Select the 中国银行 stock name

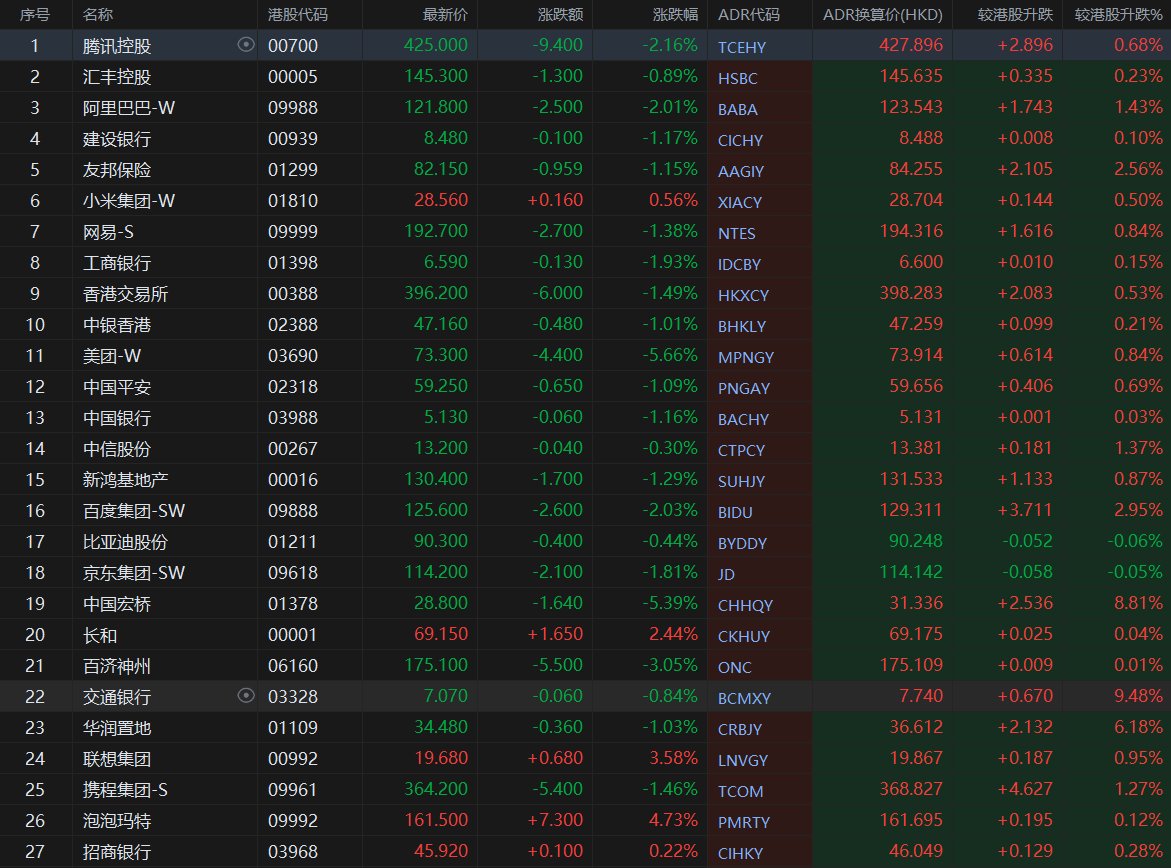(x=117, y=418)
